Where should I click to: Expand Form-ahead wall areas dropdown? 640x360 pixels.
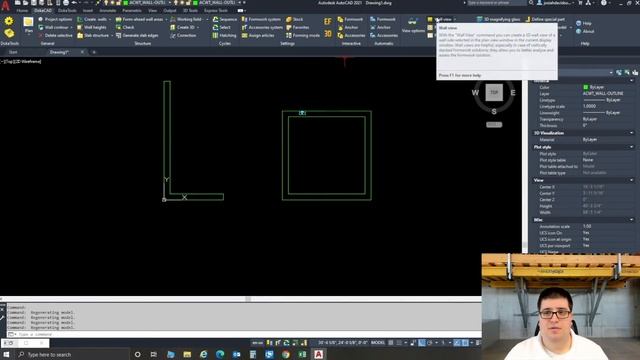click(166, 19)
